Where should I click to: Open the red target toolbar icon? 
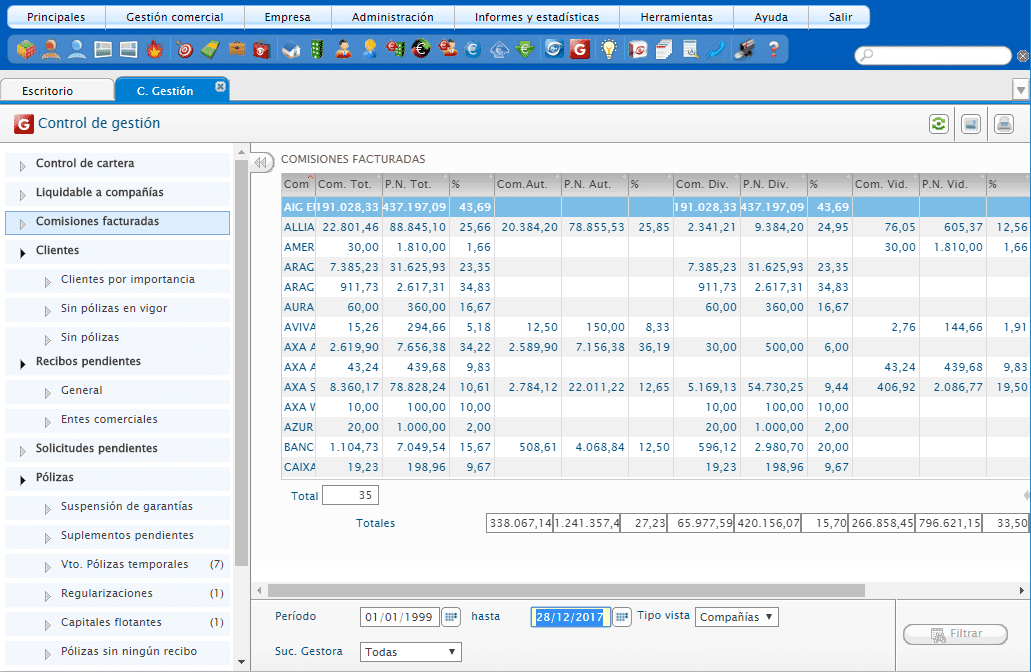click(185, 49)
